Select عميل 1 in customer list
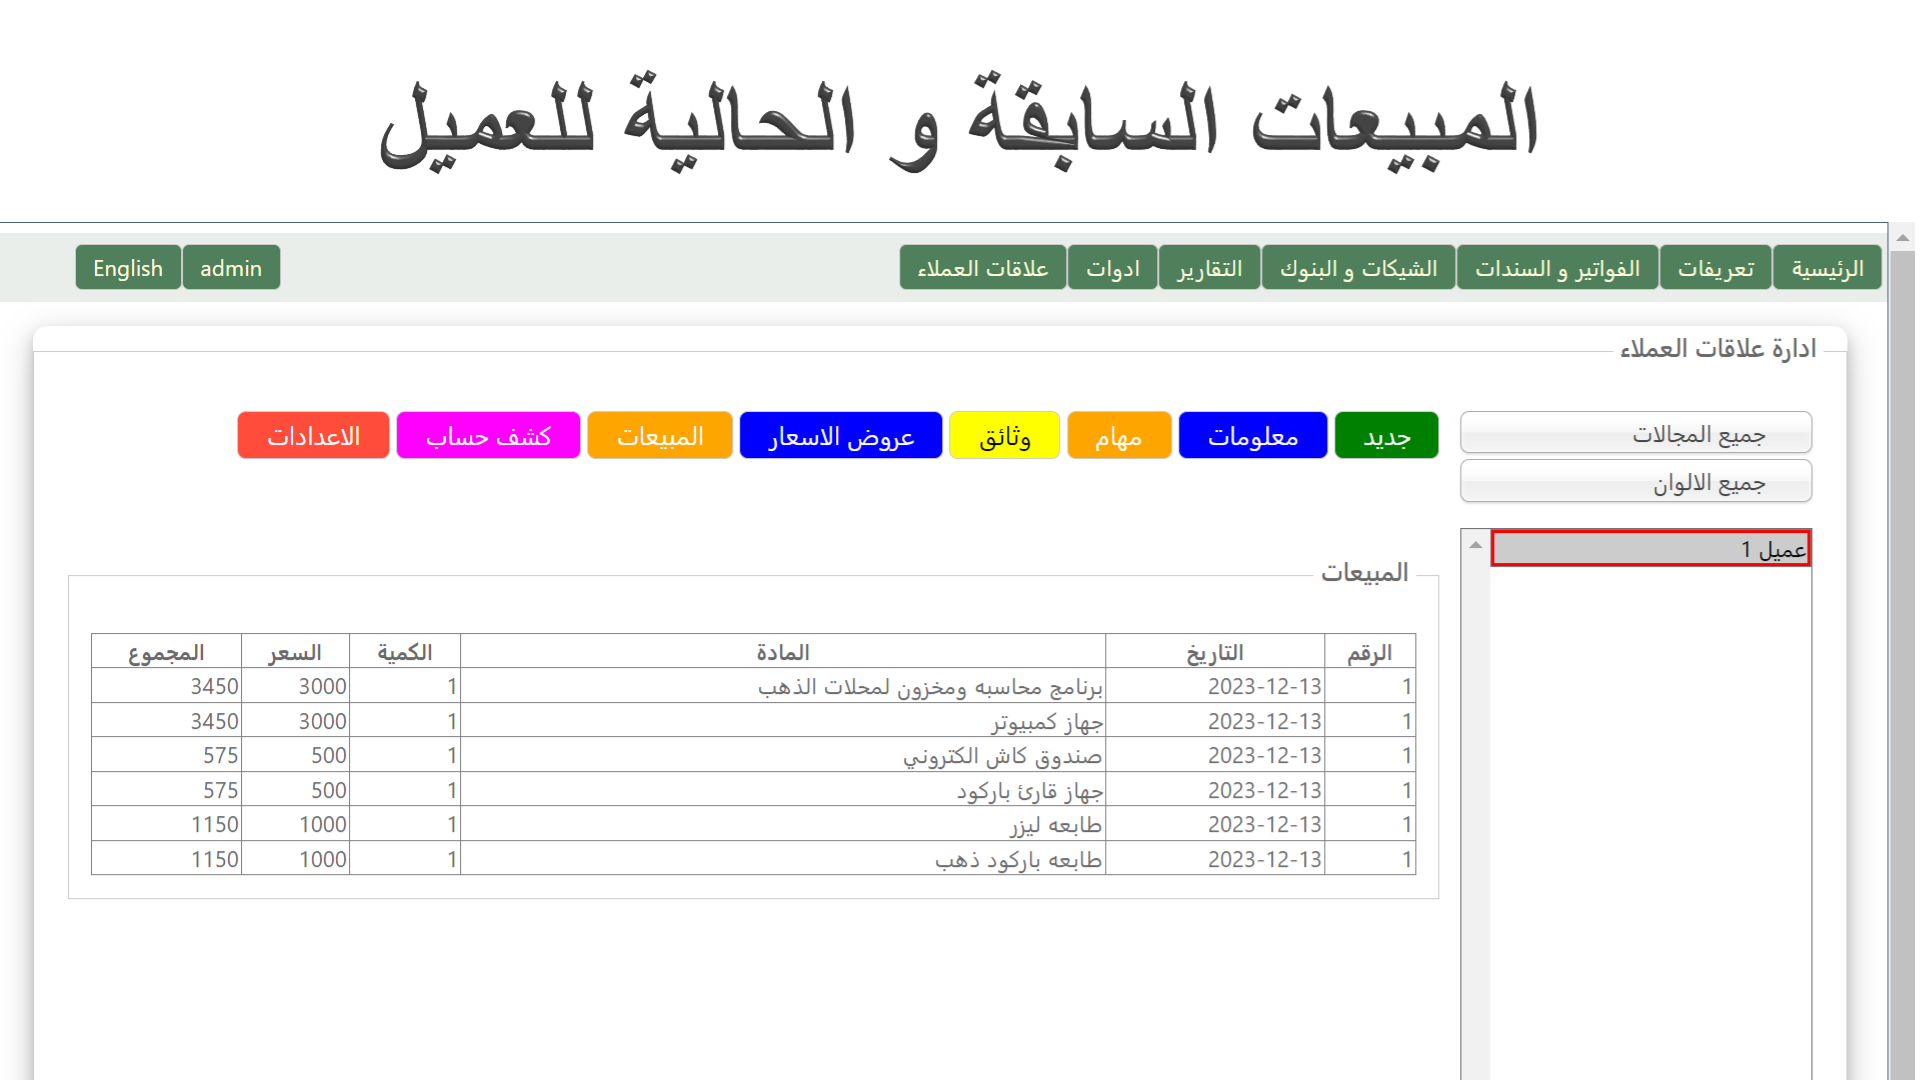Viewport: 1920px width, 1080px height. tap(1650, 549)
